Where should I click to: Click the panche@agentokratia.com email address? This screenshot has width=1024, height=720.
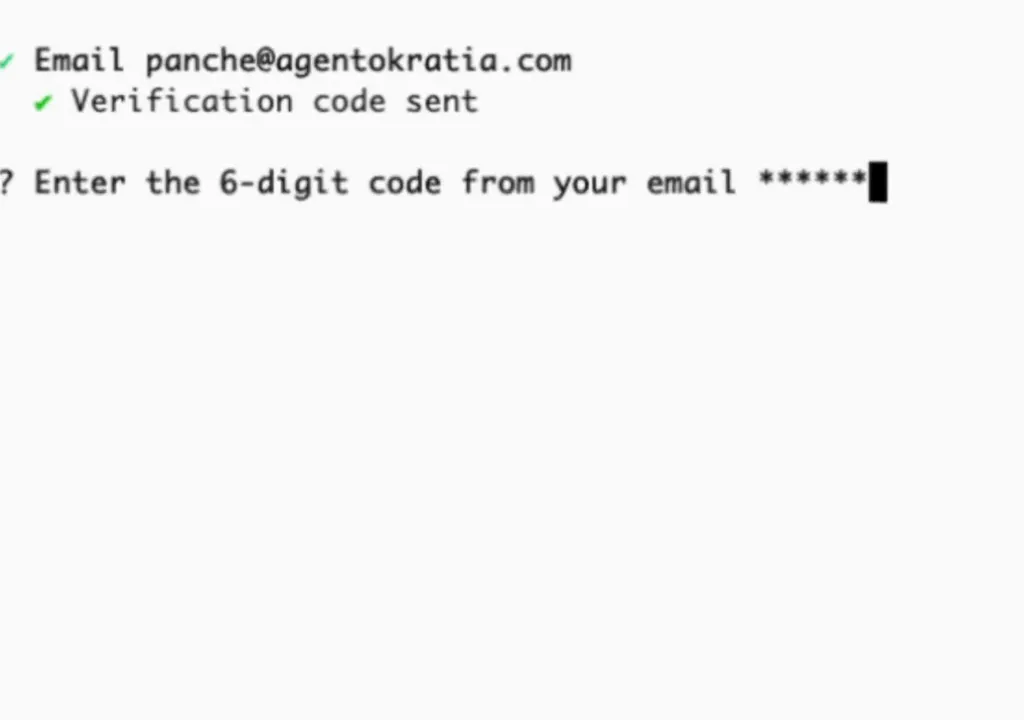click(359, 62)
